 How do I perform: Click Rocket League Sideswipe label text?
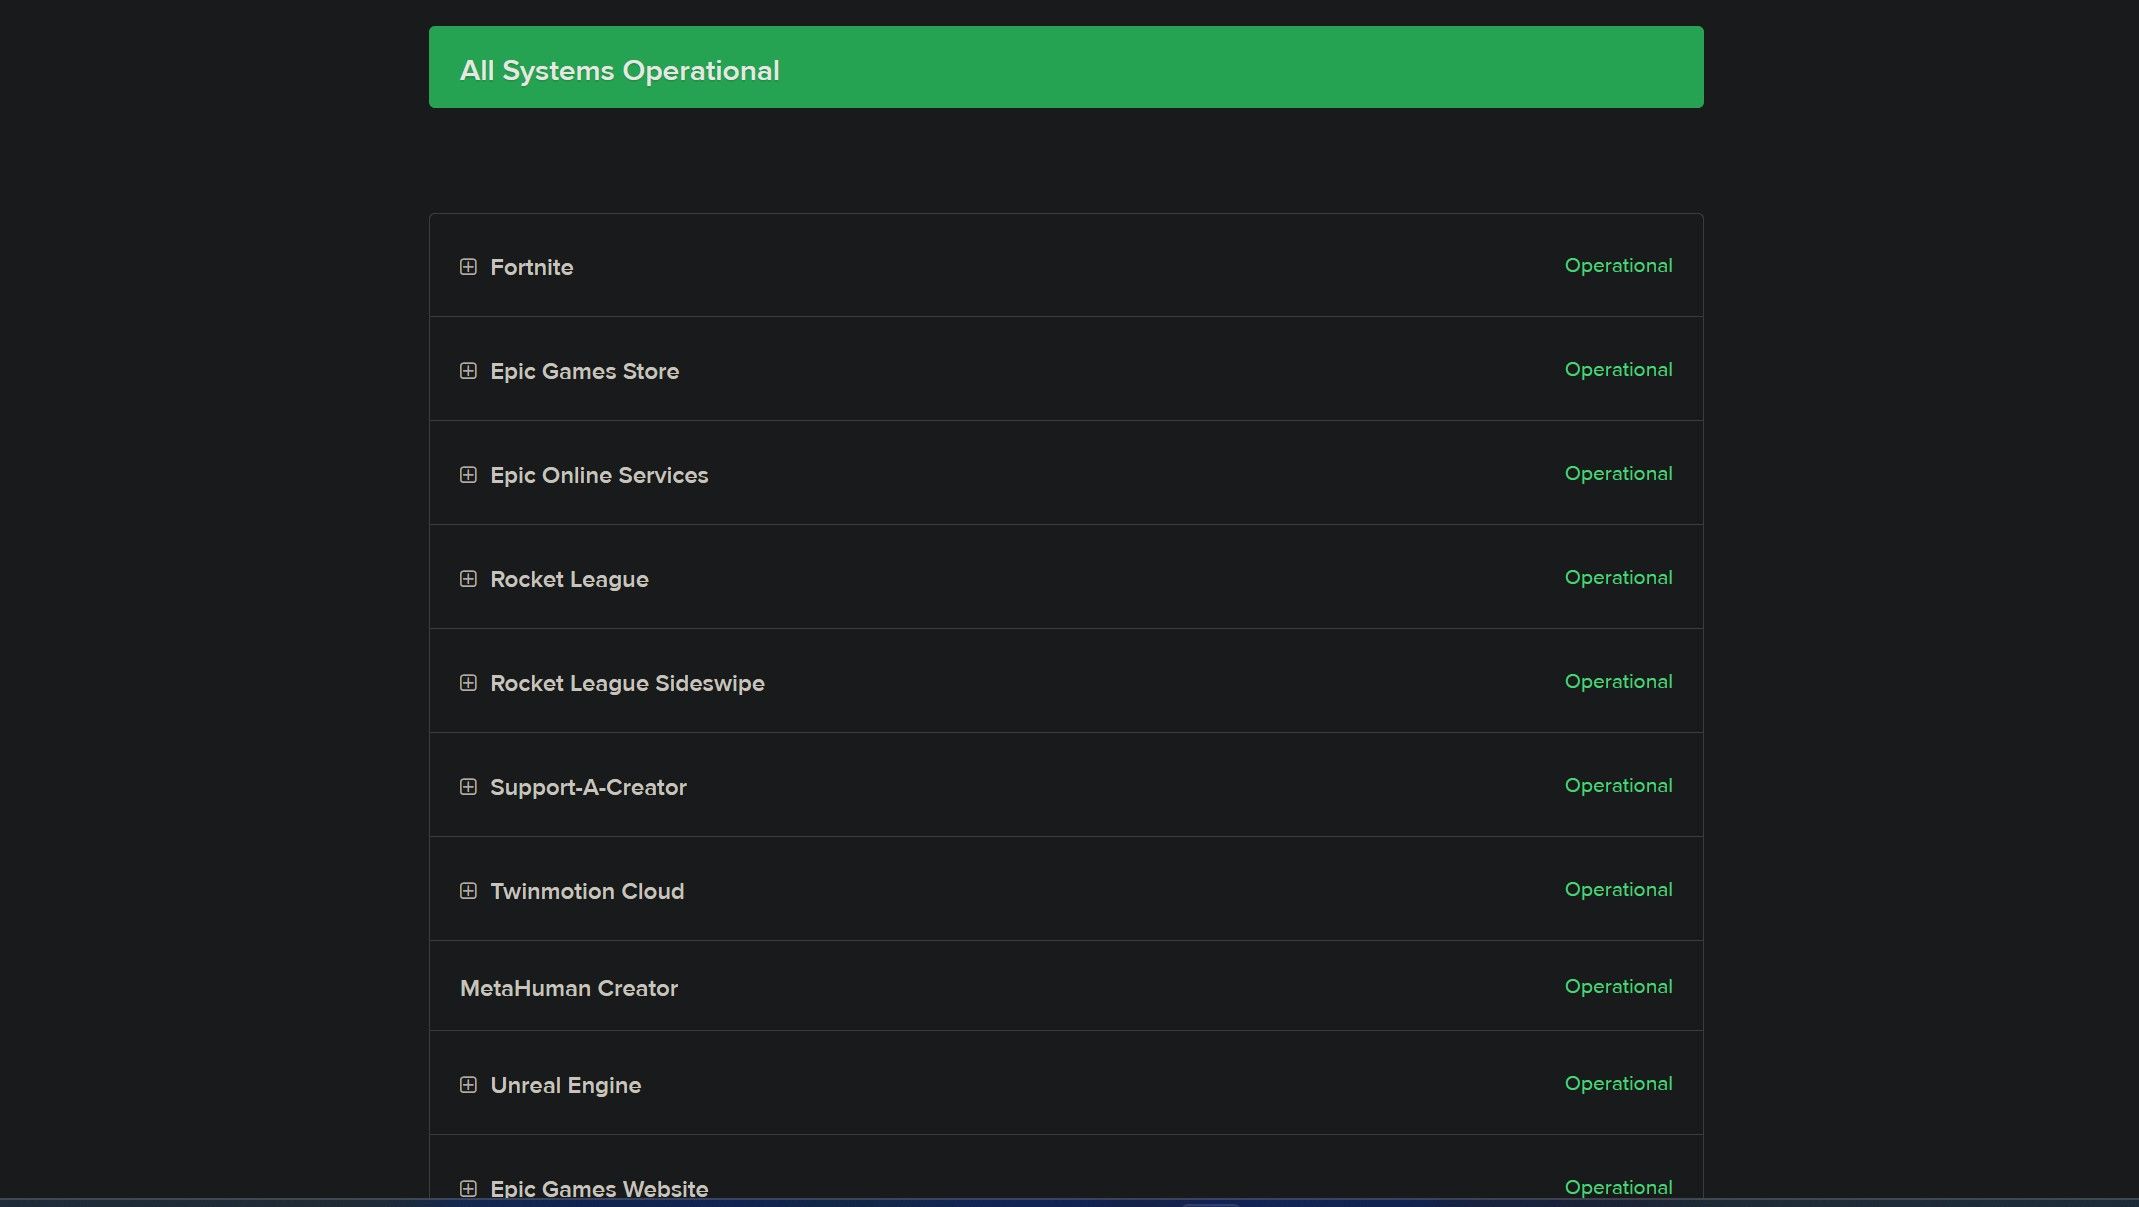click(x=627, y=684)
